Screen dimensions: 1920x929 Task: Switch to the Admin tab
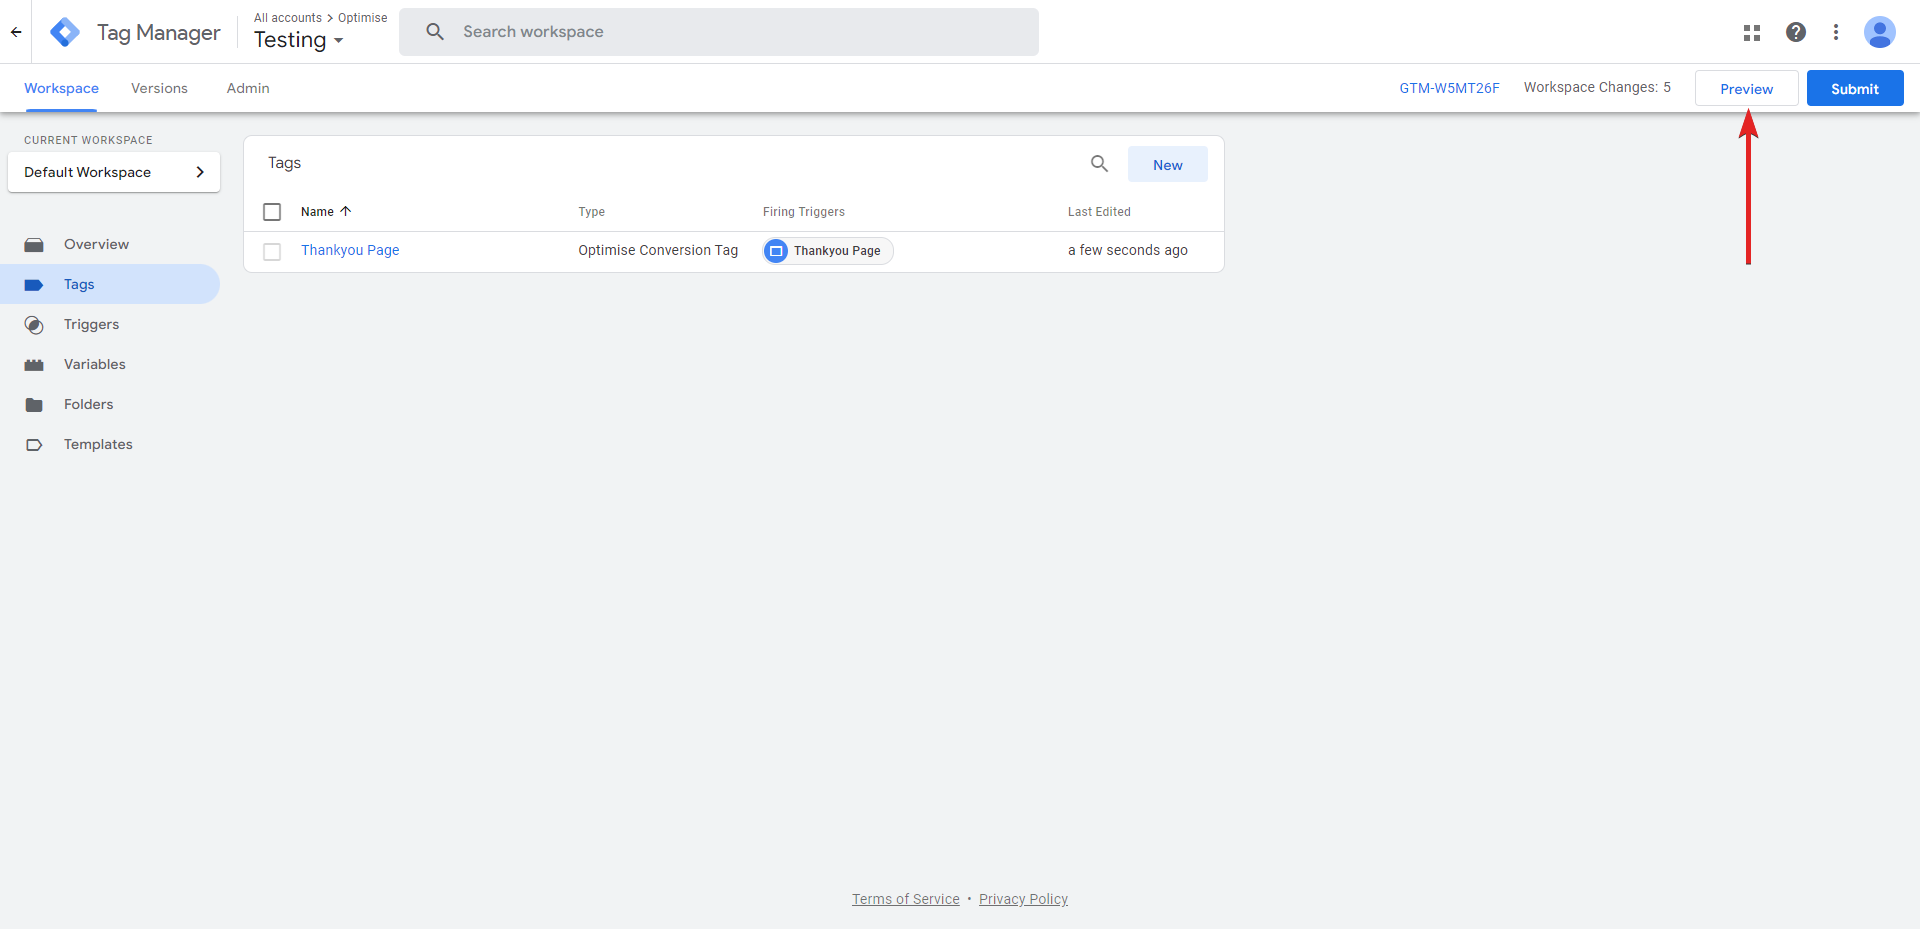point(248,88)
